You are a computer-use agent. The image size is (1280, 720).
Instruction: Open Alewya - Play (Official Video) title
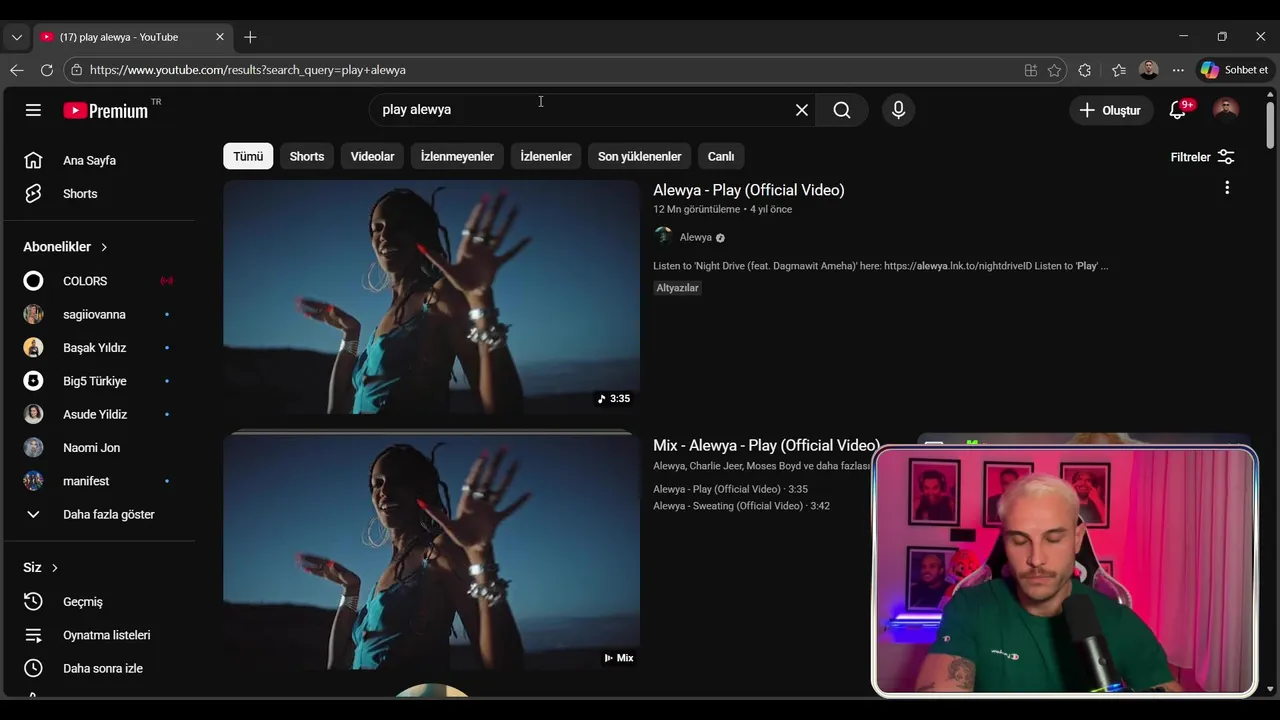click(x=749, y=190)
